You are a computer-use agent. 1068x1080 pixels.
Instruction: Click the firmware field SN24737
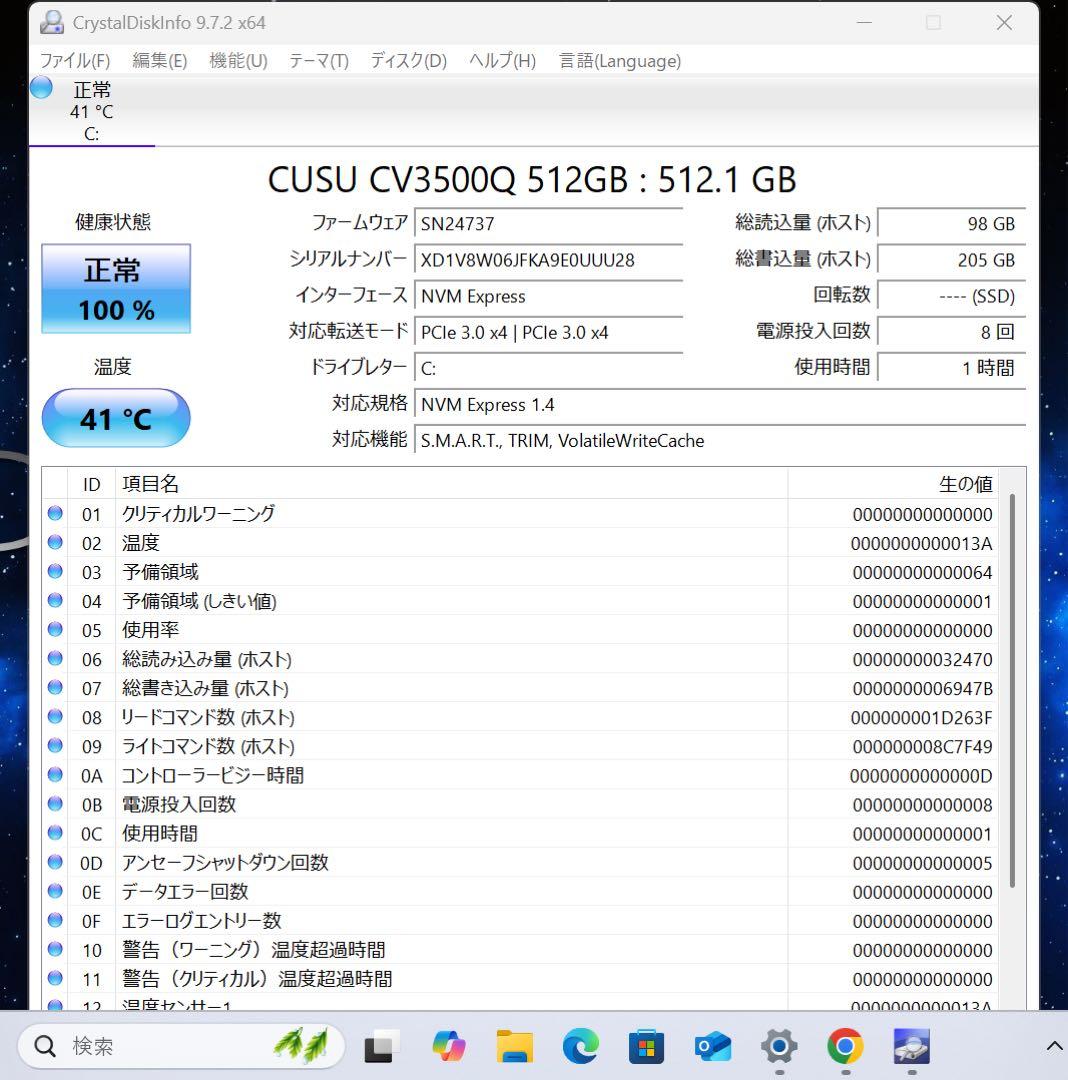(x=548, y=224)
